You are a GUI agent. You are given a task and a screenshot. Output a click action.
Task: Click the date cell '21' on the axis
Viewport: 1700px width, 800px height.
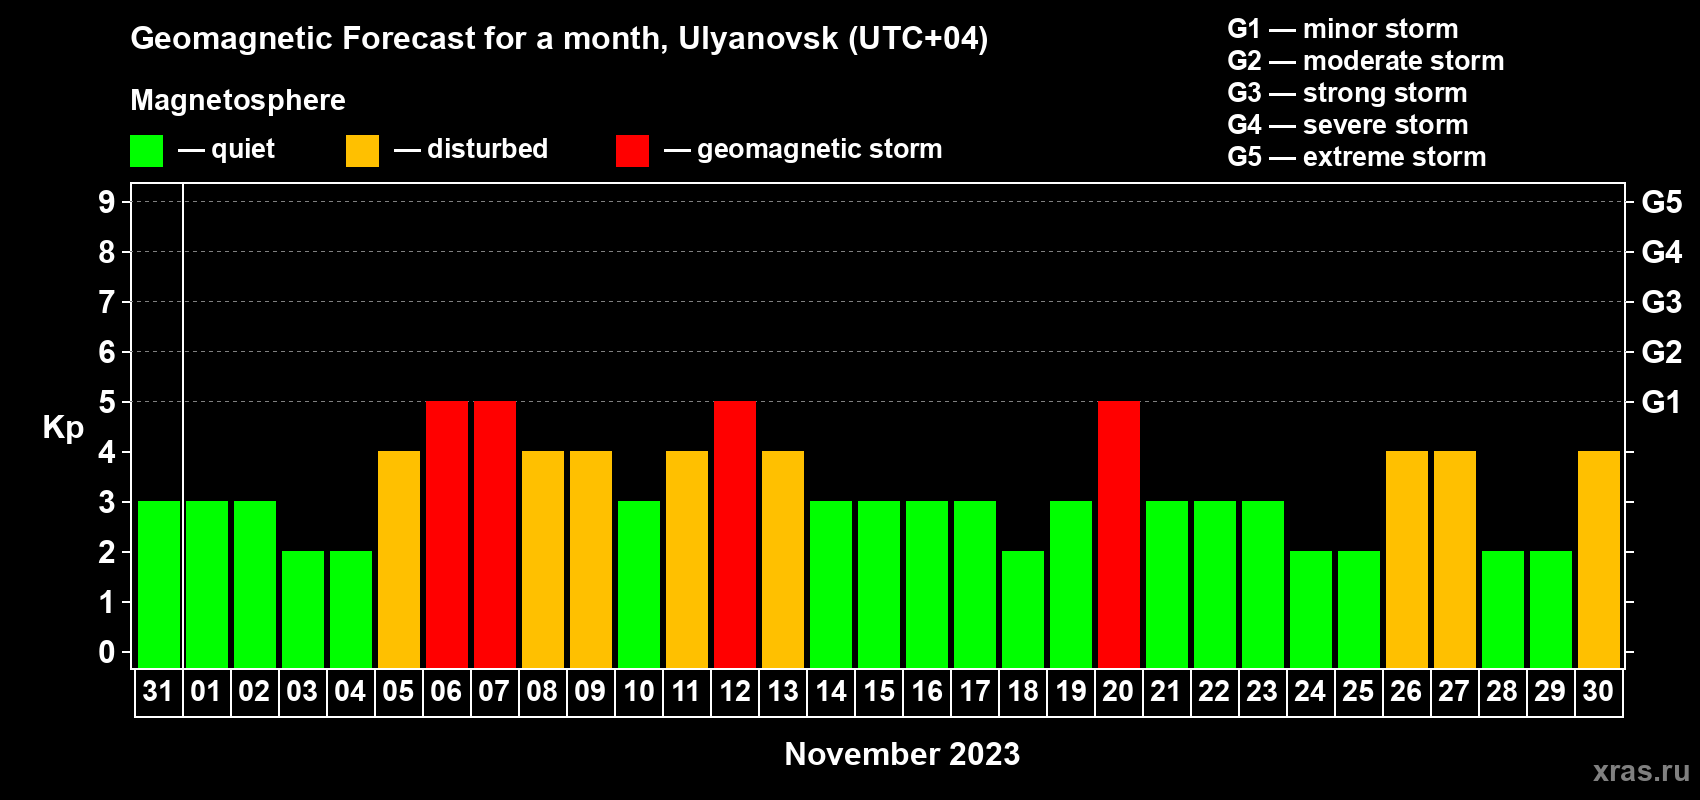[1166, 692]
